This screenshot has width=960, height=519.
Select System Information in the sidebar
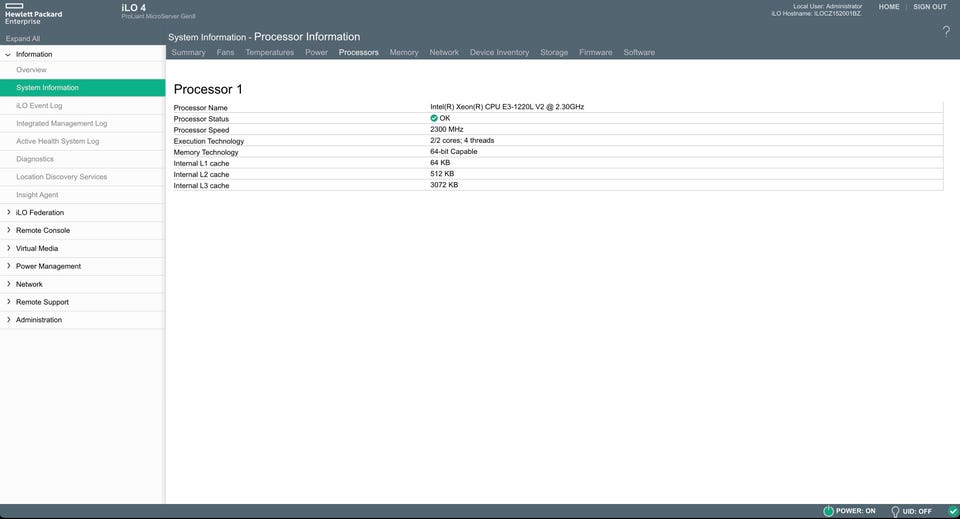pos(83,88)
